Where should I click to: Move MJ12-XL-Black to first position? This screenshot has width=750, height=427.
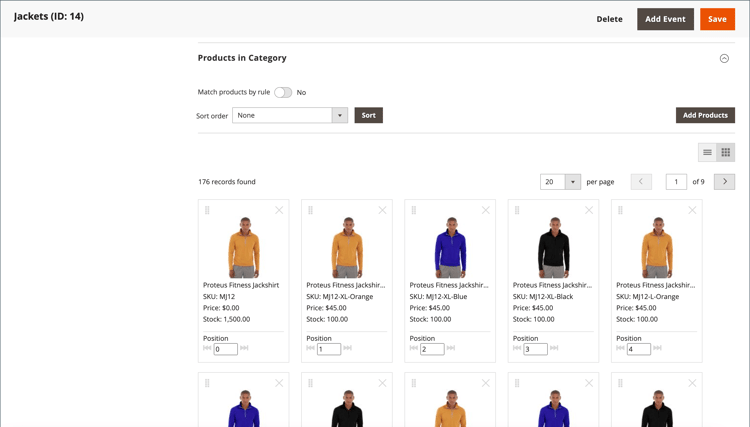tap(517, 348)
